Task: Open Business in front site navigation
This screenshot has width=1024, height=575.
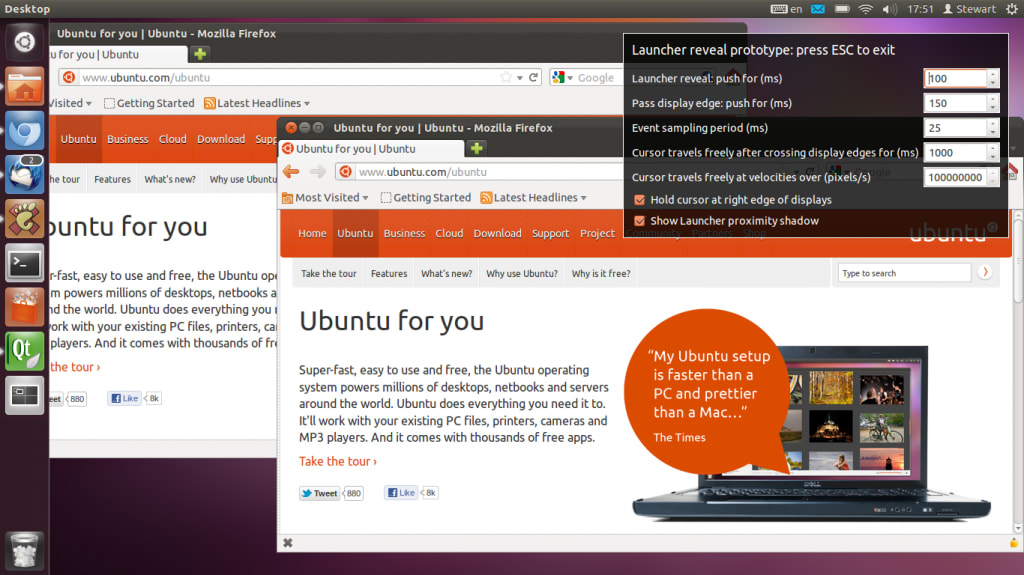Action: (x=404, y=233)
